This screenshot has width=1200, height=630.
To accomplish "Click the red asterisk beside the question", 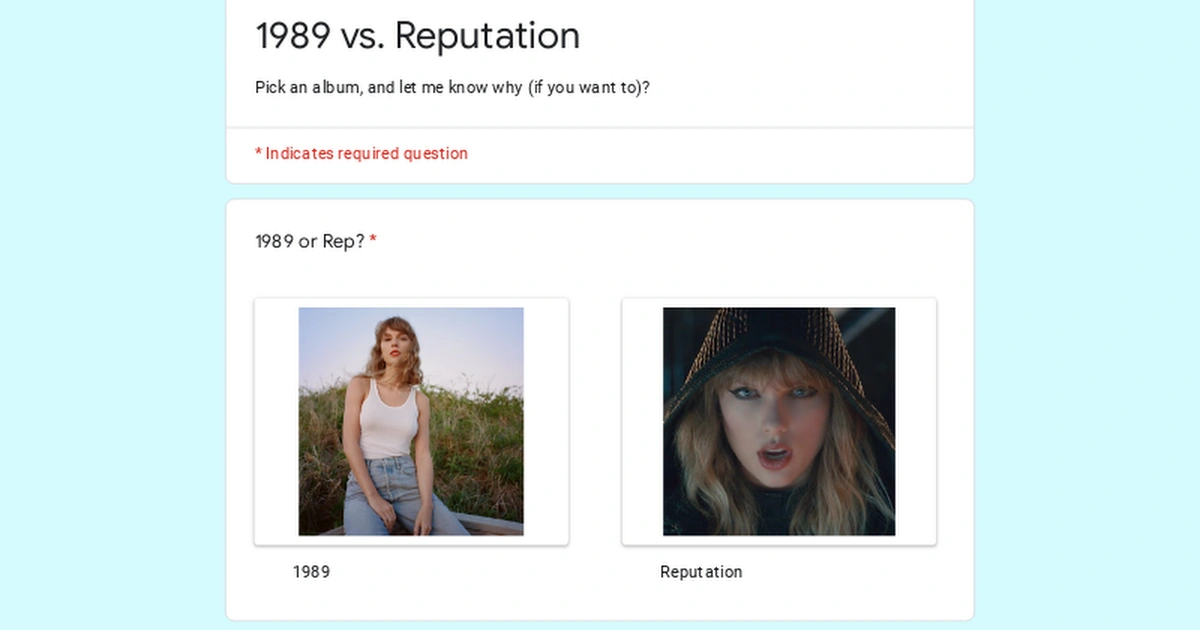I will 371,239.
